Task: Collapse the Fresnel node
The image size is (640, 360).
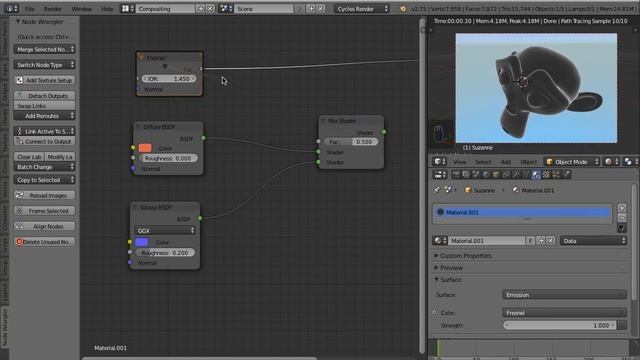Action: [141, 58]
